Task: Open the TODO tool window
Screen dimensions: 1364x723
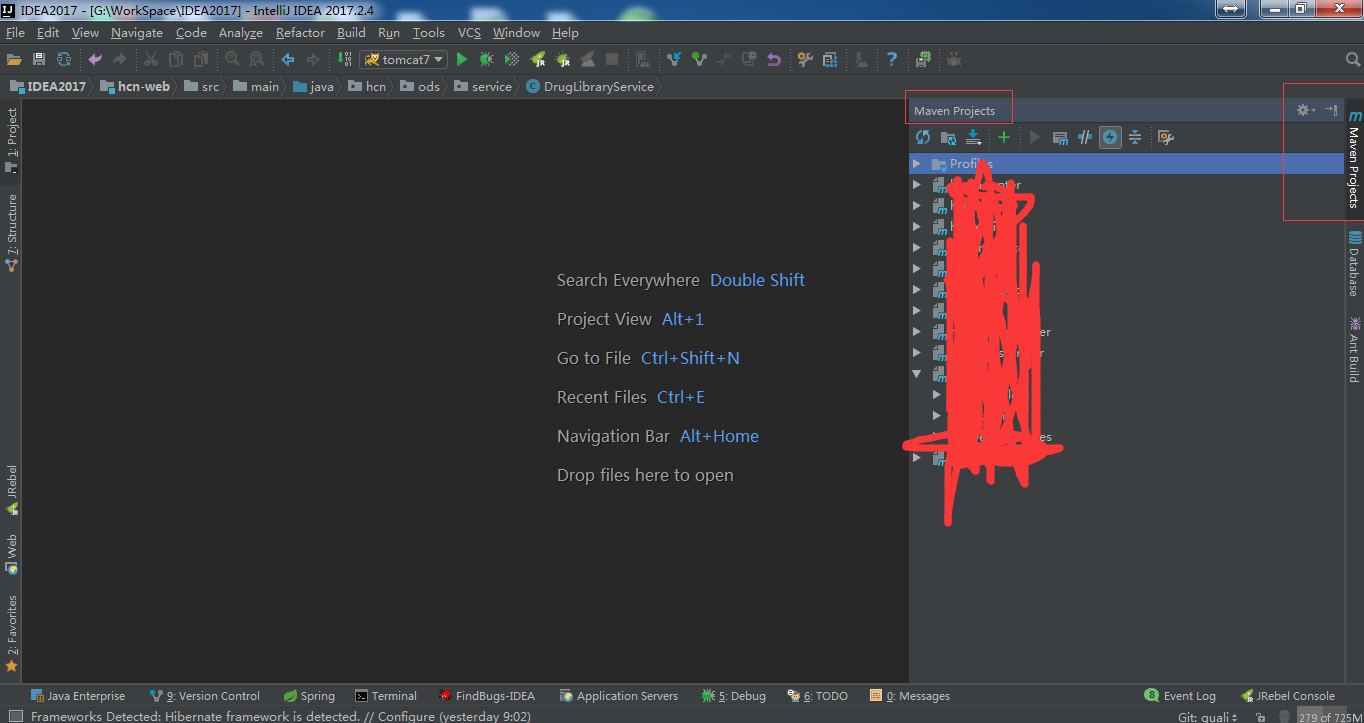Action: coord(817,696)
